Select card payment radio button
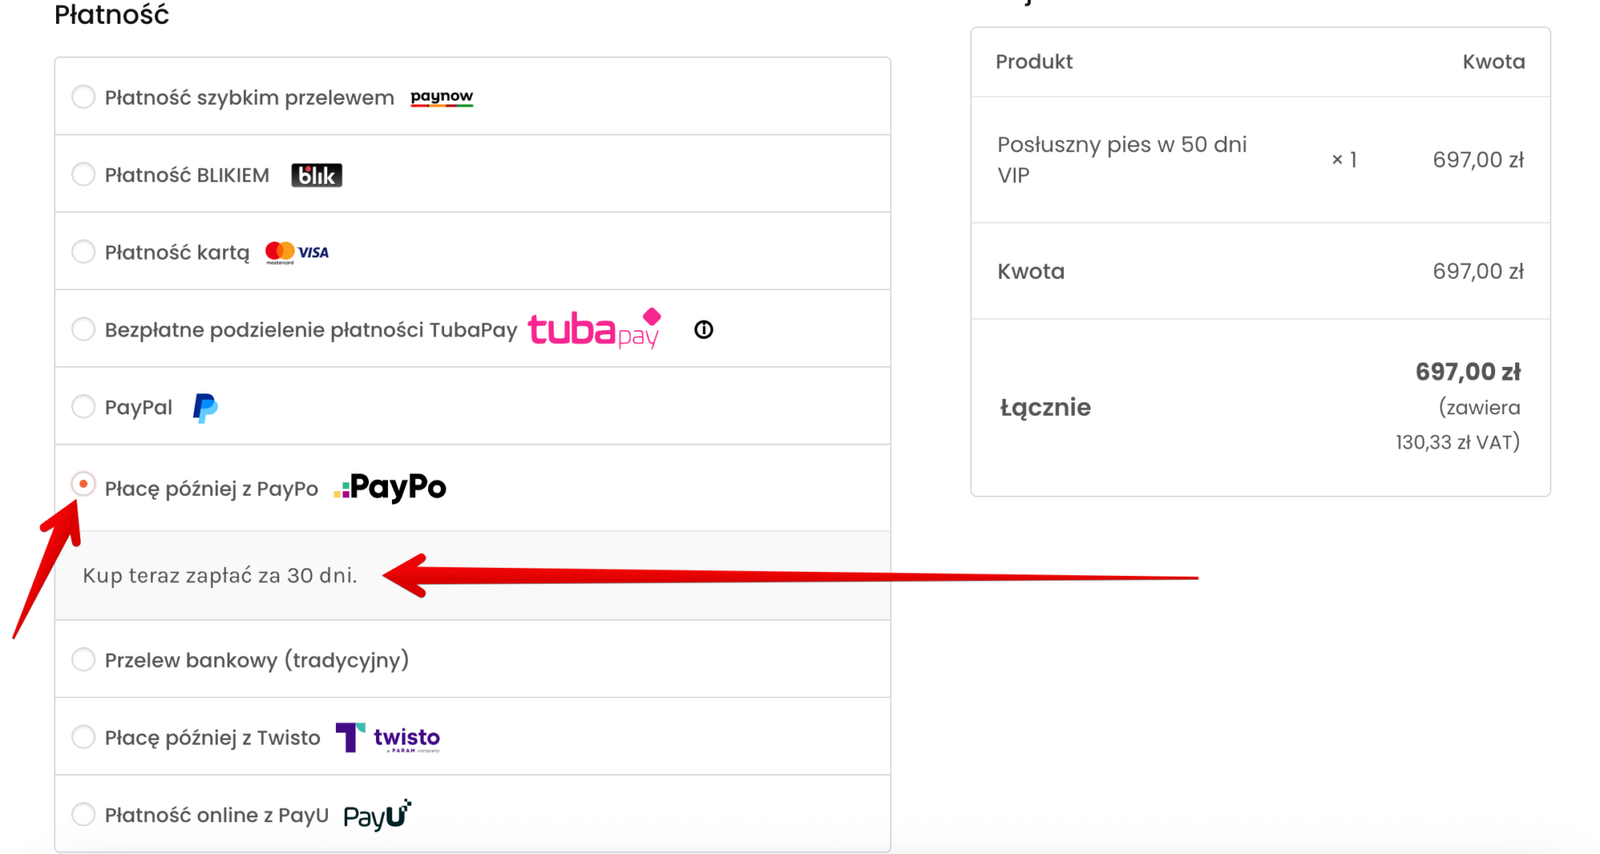Image resolution: width=1600 pixels, height=854 pixels. click(83, 252)
